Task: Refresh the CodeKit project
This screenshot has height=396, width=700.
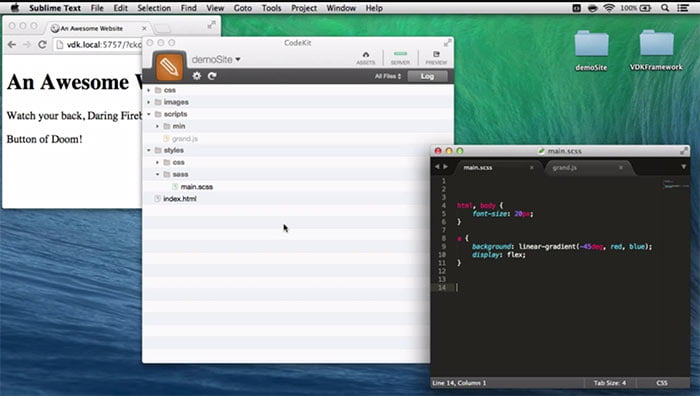Action: 212,76
